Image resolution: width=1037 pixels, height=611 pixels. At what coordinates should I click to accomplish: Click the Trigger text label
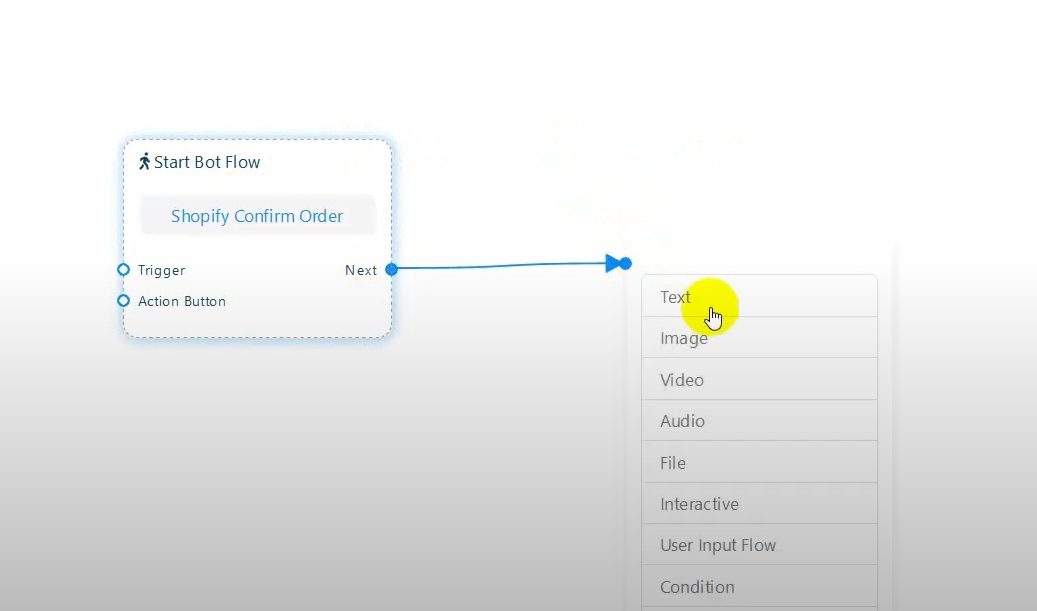click(161, 270)
